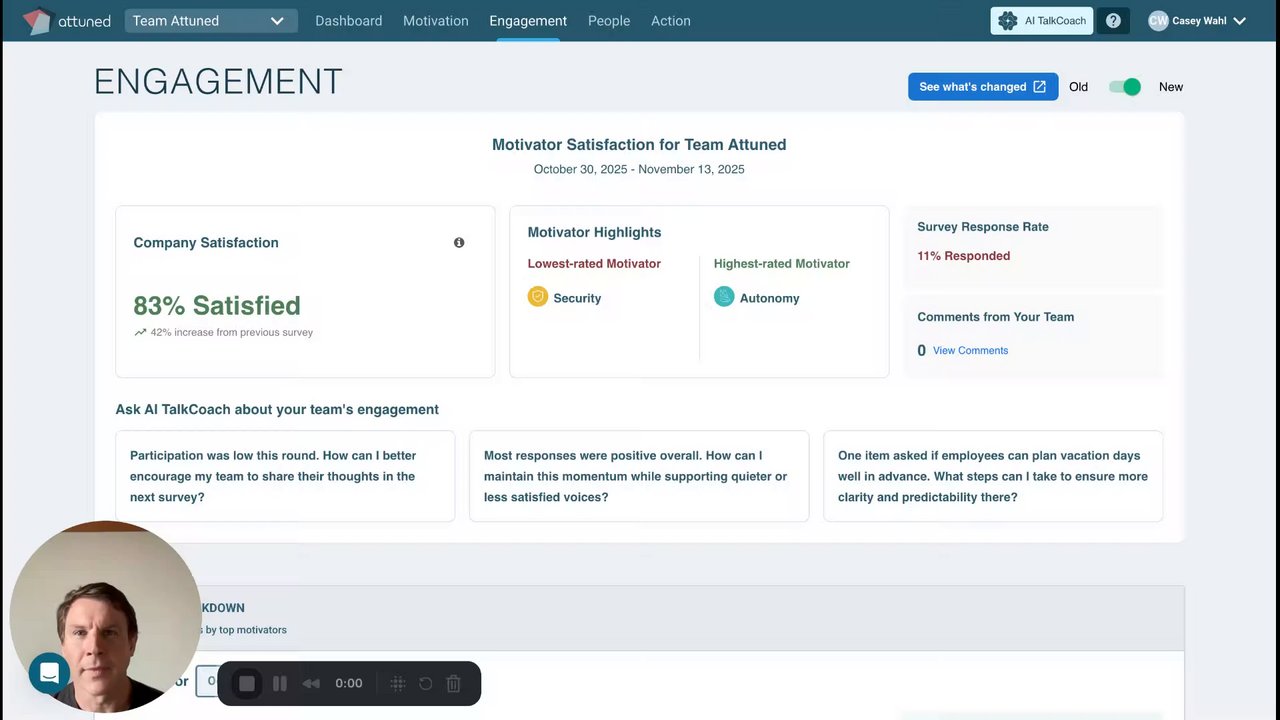Select the Engagement tab
1280x720 pixels.
tap(528, 21)
